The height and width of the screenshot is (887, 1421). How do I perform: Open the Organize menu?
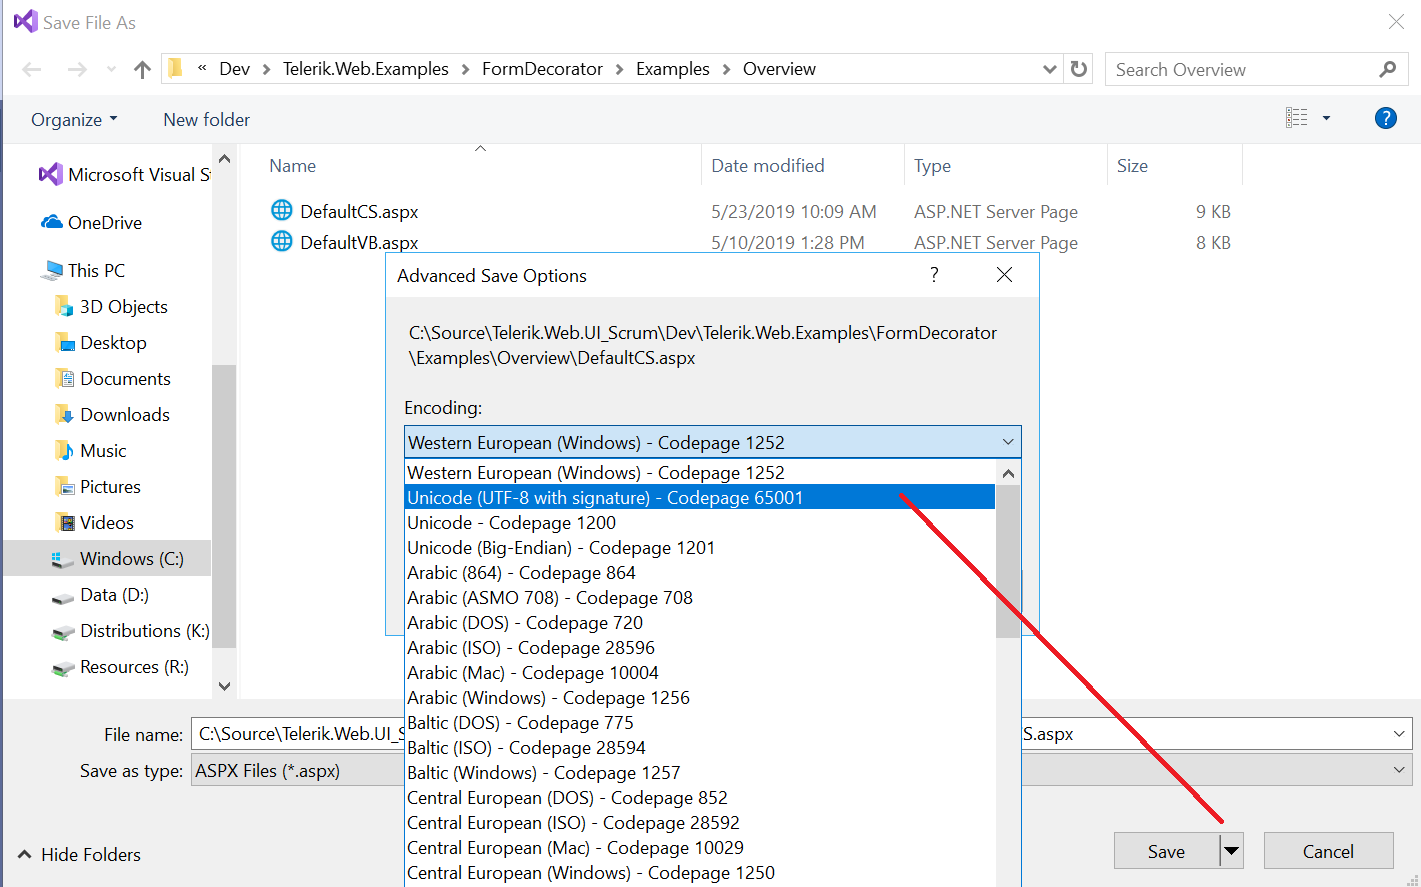pos(74,120)
